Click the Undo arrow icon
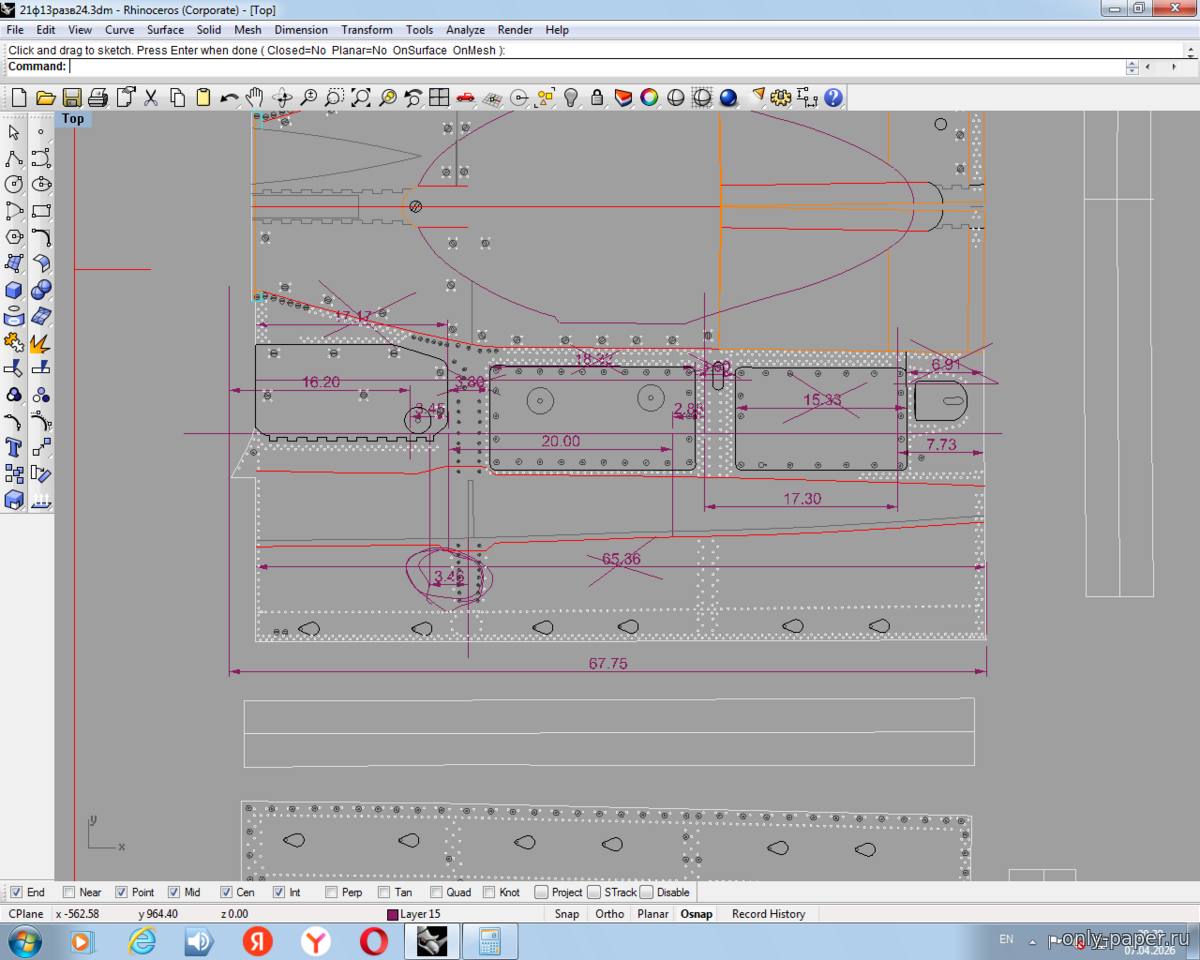Image resolution: width=1200 pixels, height=960 pixels. [x=229, y=97]
